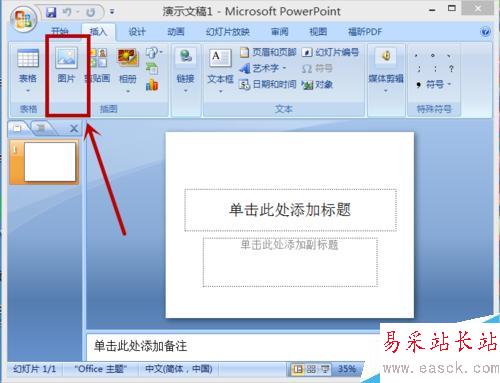Close the slides thumbnail pane
500x383 pixels.
[74, 128]
